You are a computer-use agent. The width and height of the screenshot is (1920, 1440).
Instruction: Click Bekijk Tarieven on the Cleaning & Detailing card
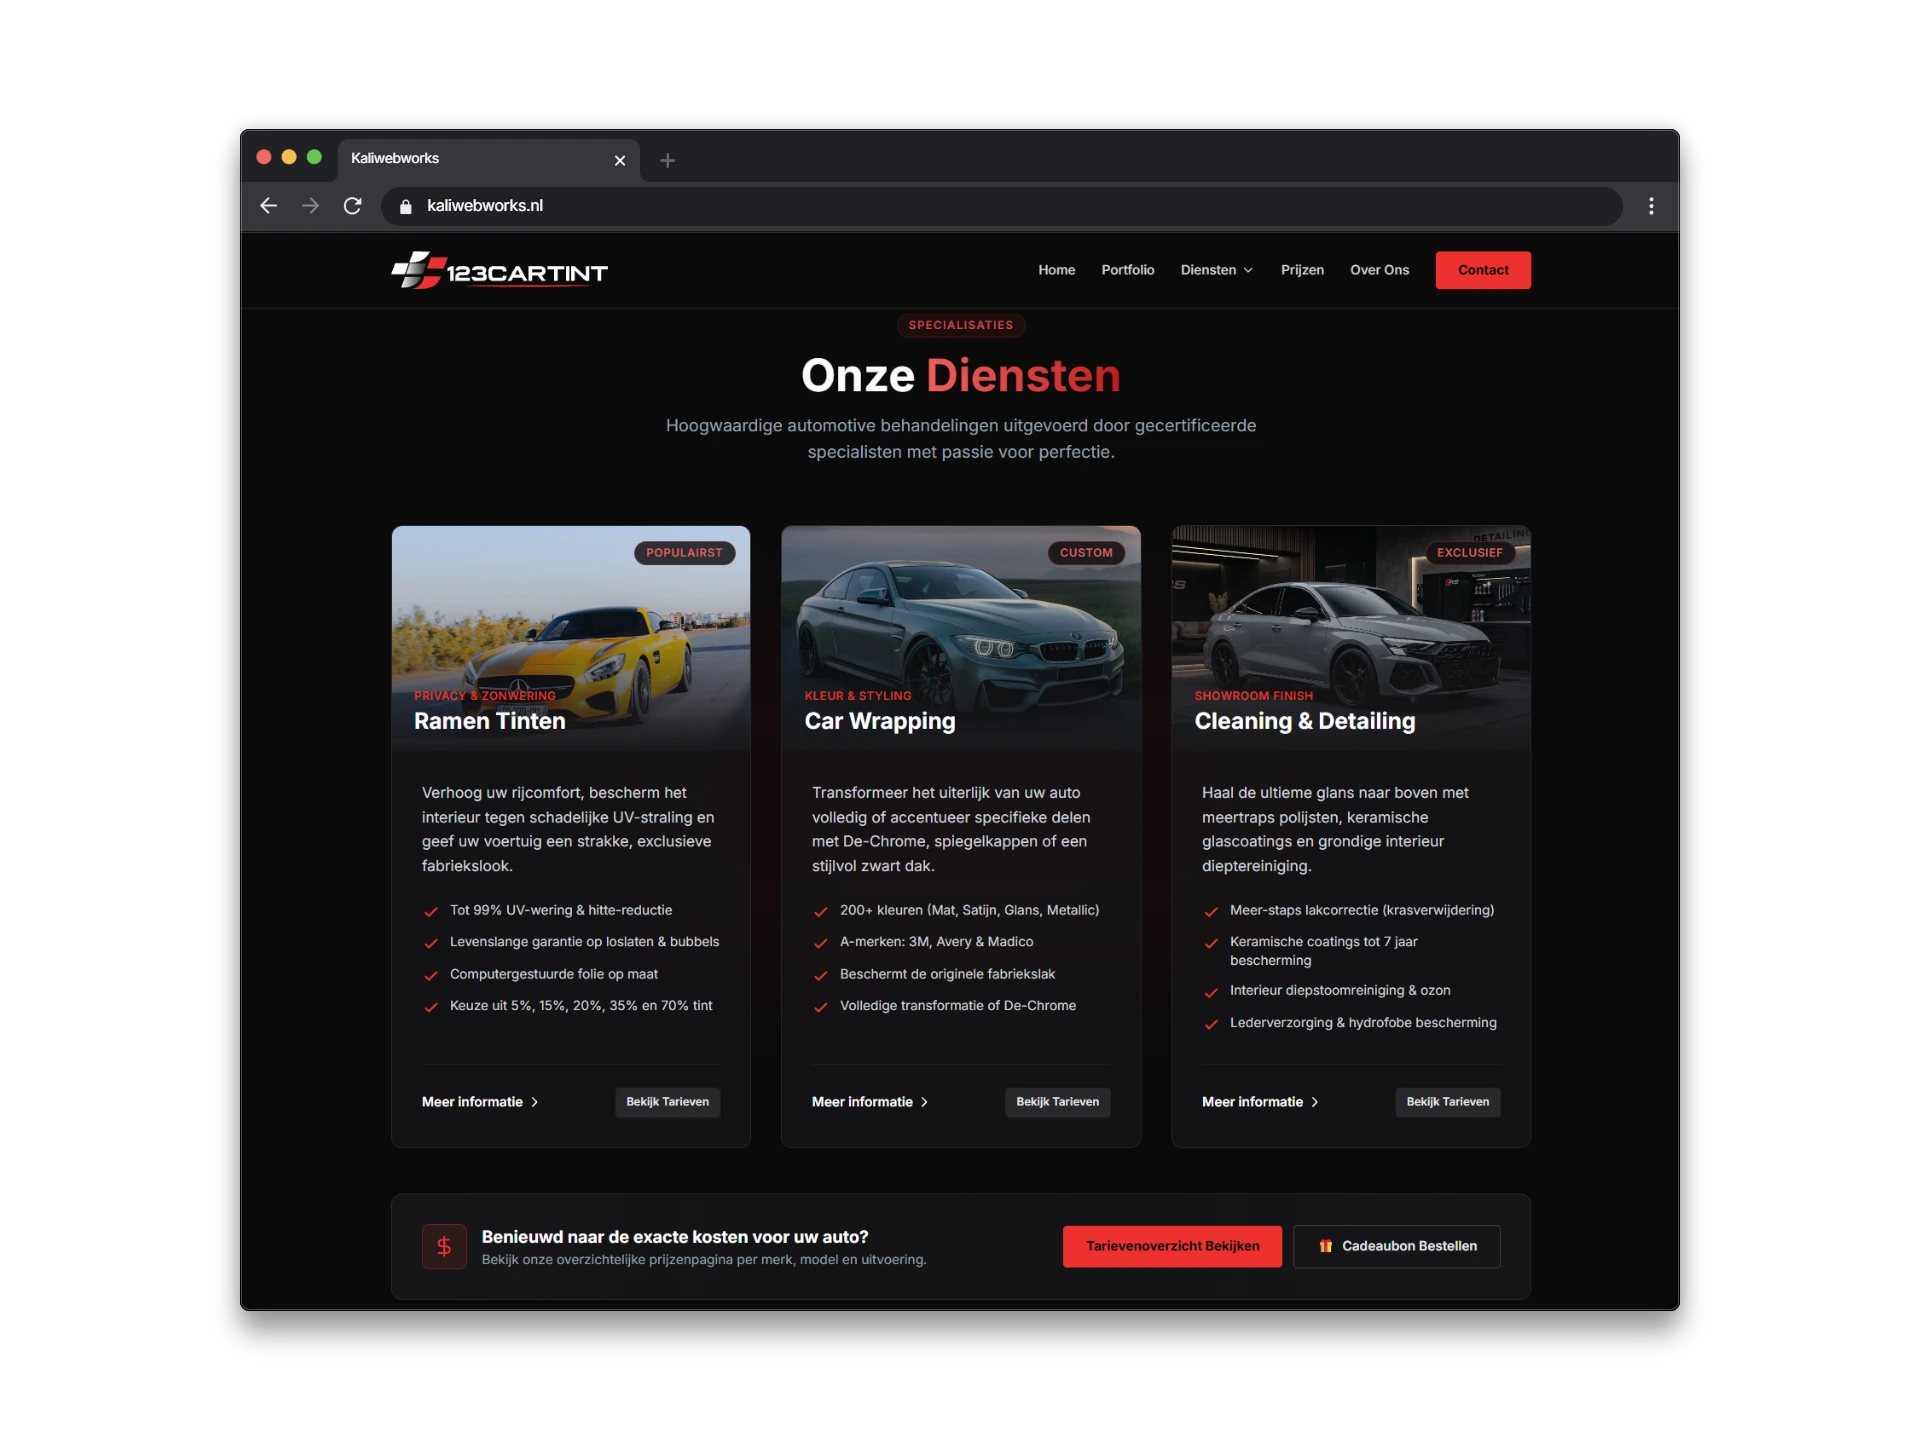(x=1448, y=1102)
